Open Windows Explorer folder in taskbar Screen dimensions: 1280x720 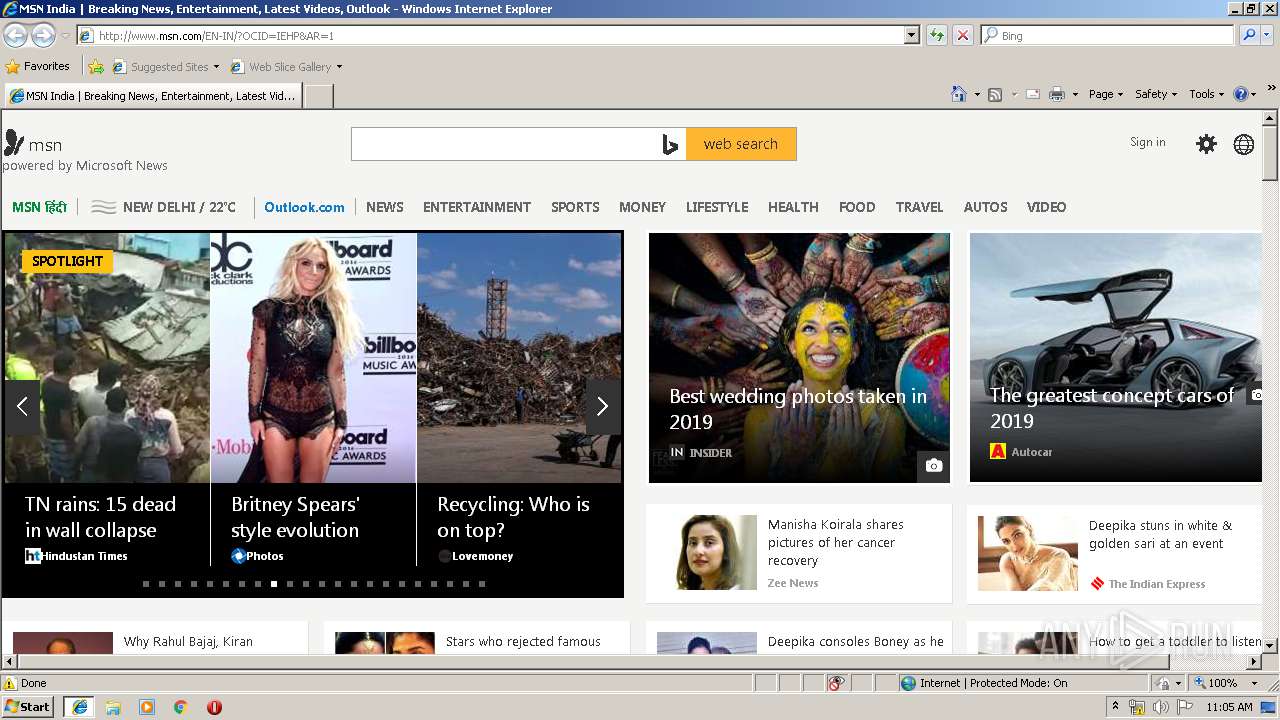(113, 707)
